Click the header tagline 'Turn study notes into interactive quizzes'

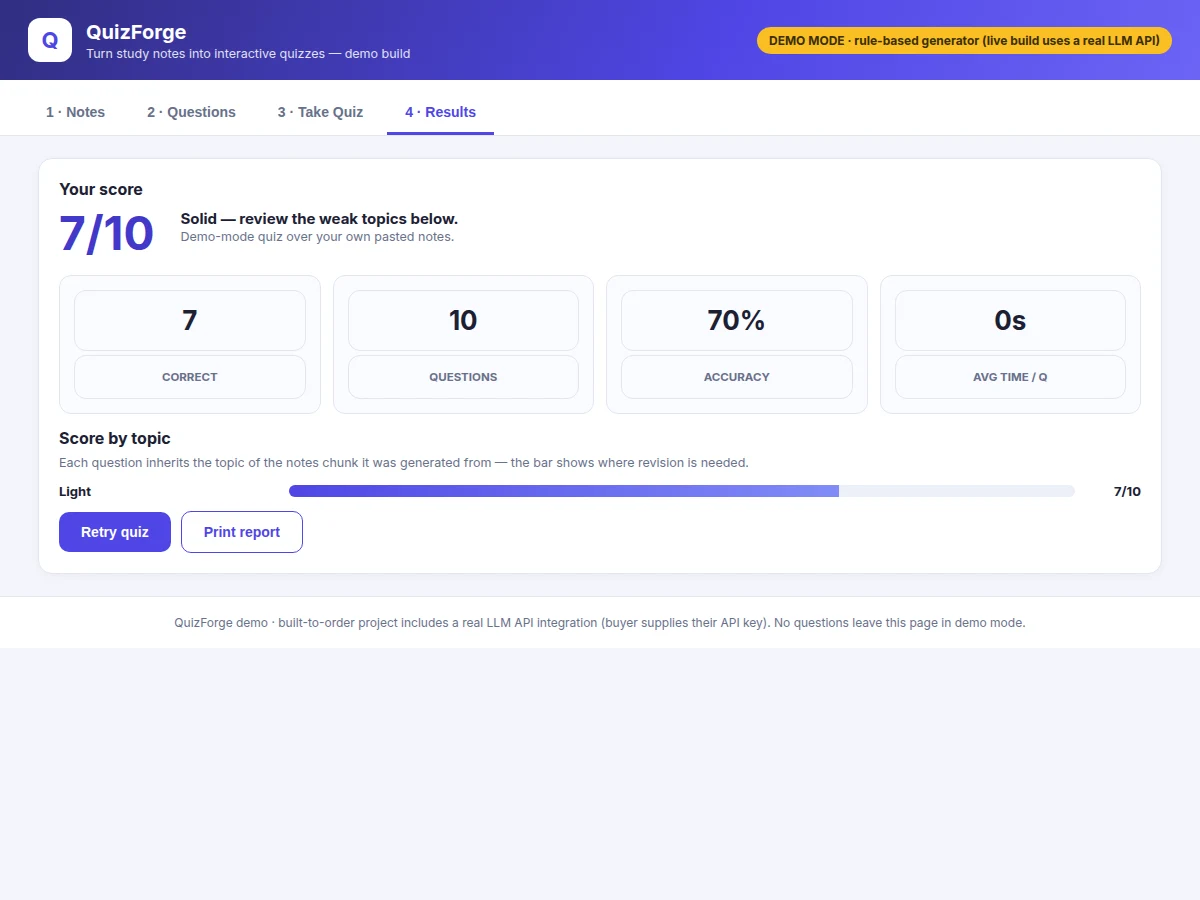point(248,54)
